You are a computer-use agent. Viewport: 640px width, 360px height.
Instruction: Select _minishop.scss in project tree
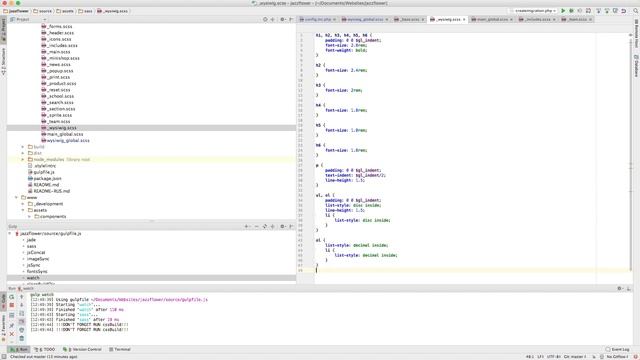(x=60, y=58)
